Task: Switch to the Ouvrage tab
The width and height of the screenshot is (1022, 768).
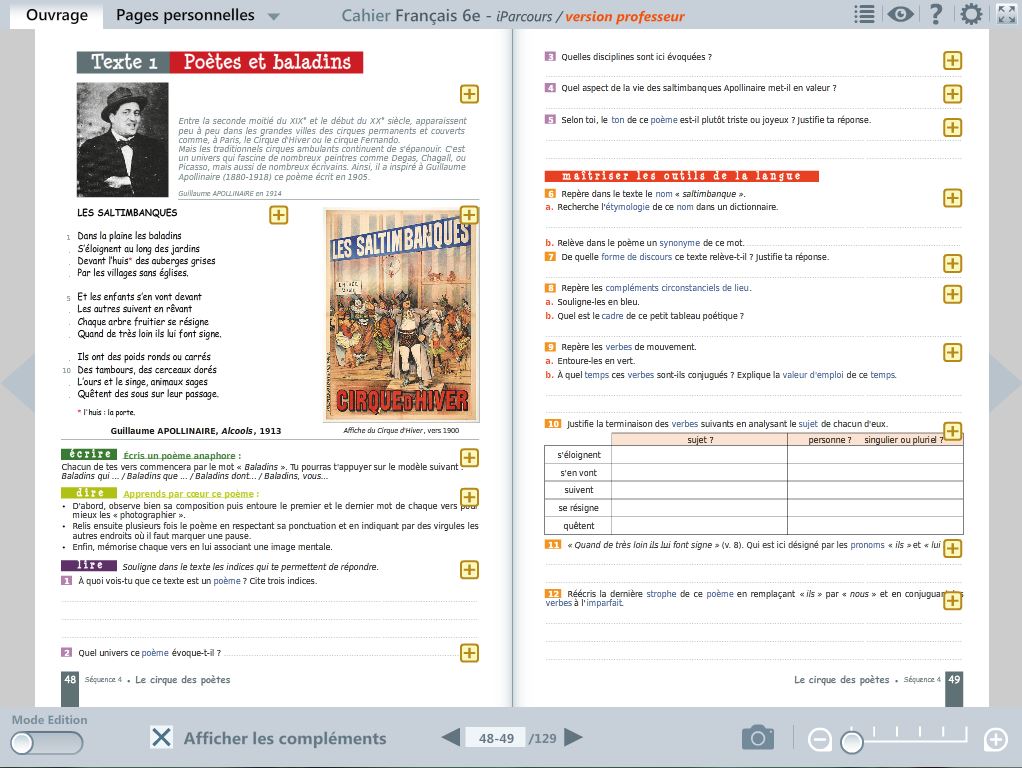Action: (56, 15)
